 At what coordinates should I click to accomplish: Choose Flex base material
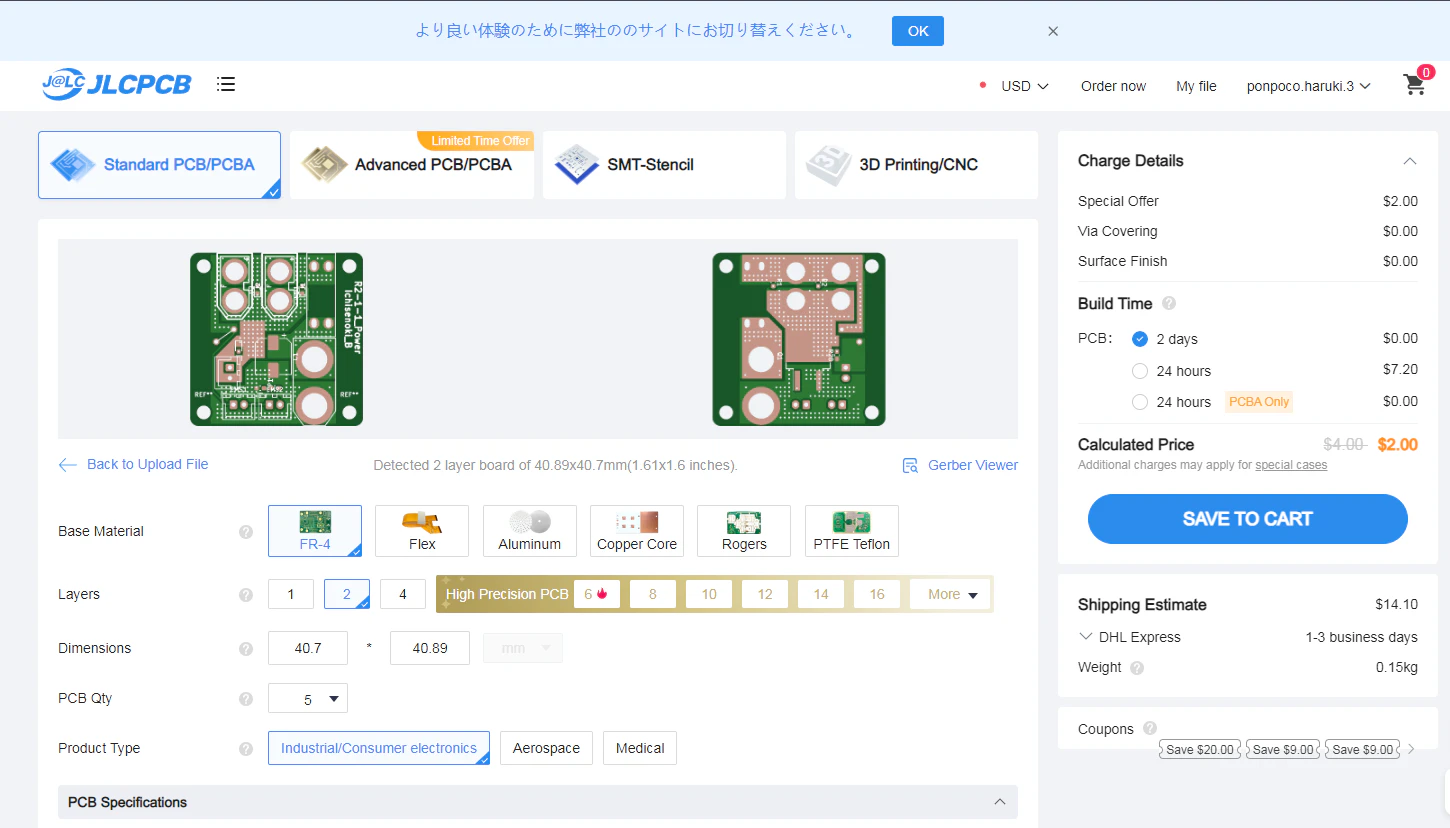(422, 531)
